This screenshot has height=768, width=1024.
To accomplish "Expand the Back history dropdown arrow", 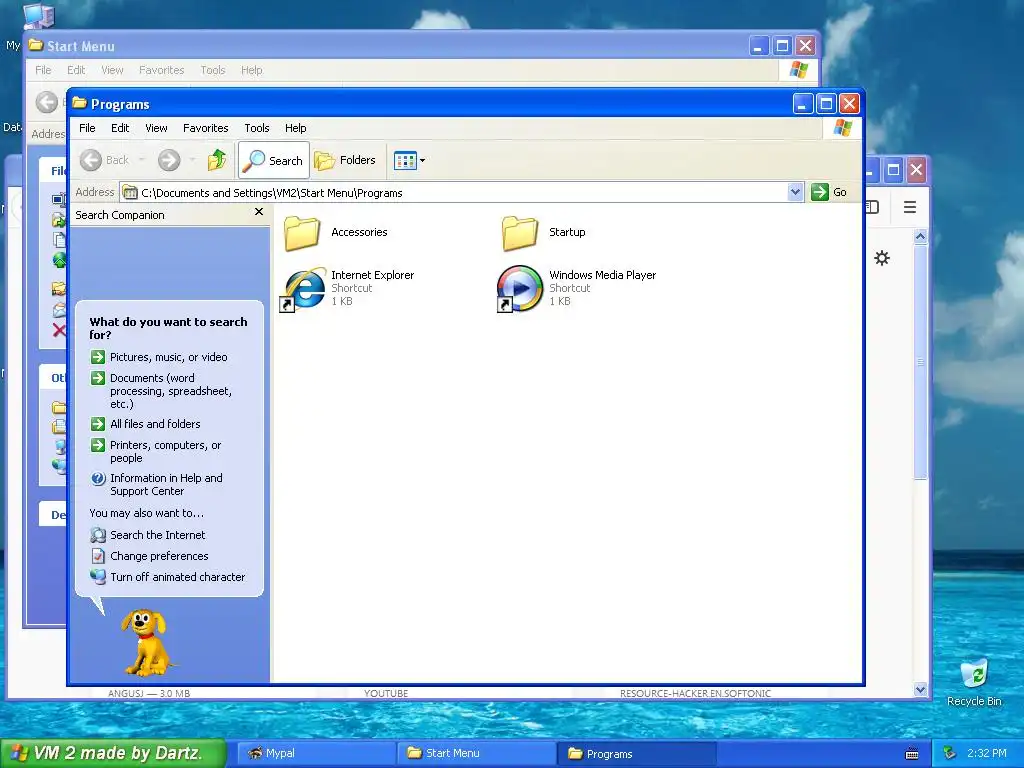I will 141,160.
